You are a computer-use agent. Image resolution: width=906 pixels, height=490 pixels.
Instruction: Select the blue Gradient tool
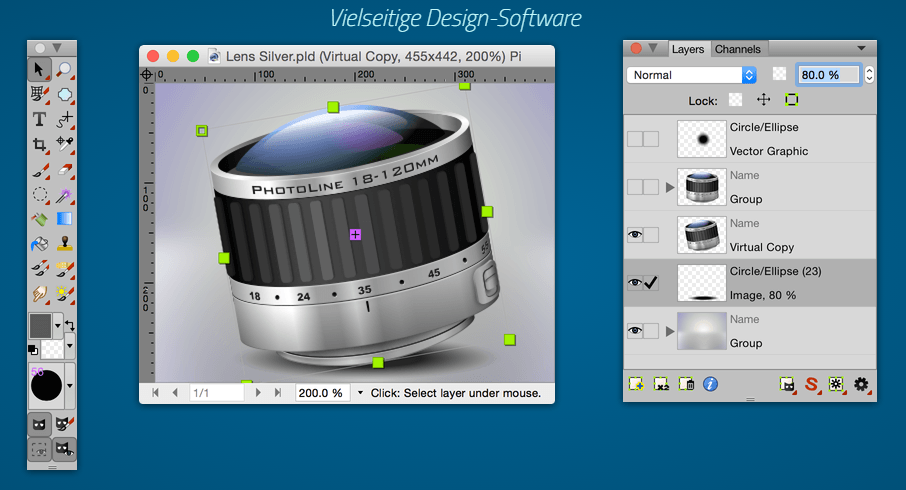click(x=64, y=219)
